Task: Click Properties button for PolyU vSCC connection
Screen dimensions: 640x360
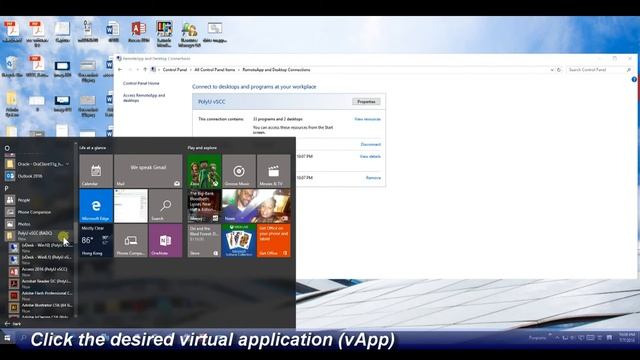Action: [366, 102]
